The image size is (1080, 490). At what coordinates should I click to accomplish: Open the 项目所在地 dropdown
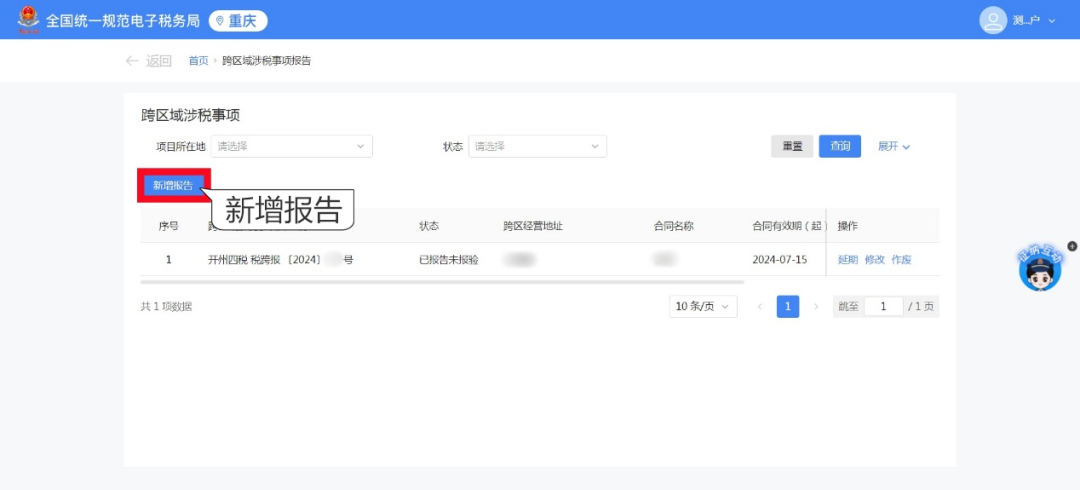coord(291,146)
